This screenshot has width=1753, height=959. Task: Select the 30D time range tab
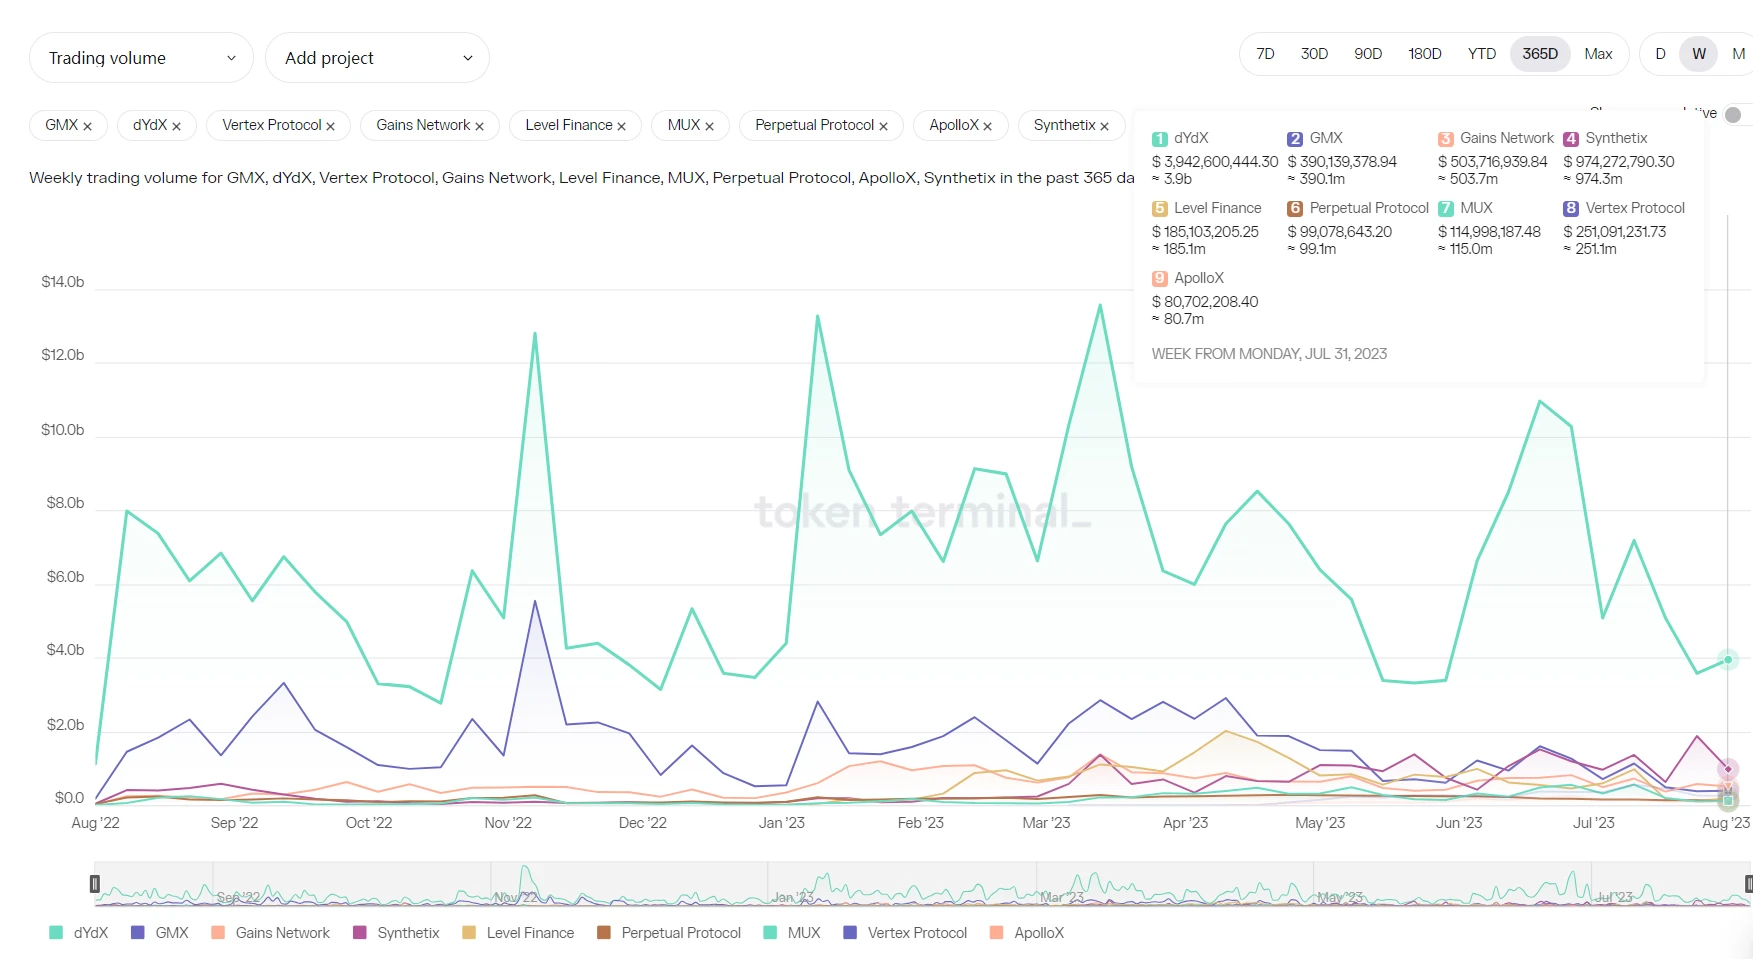point(1314,54)
